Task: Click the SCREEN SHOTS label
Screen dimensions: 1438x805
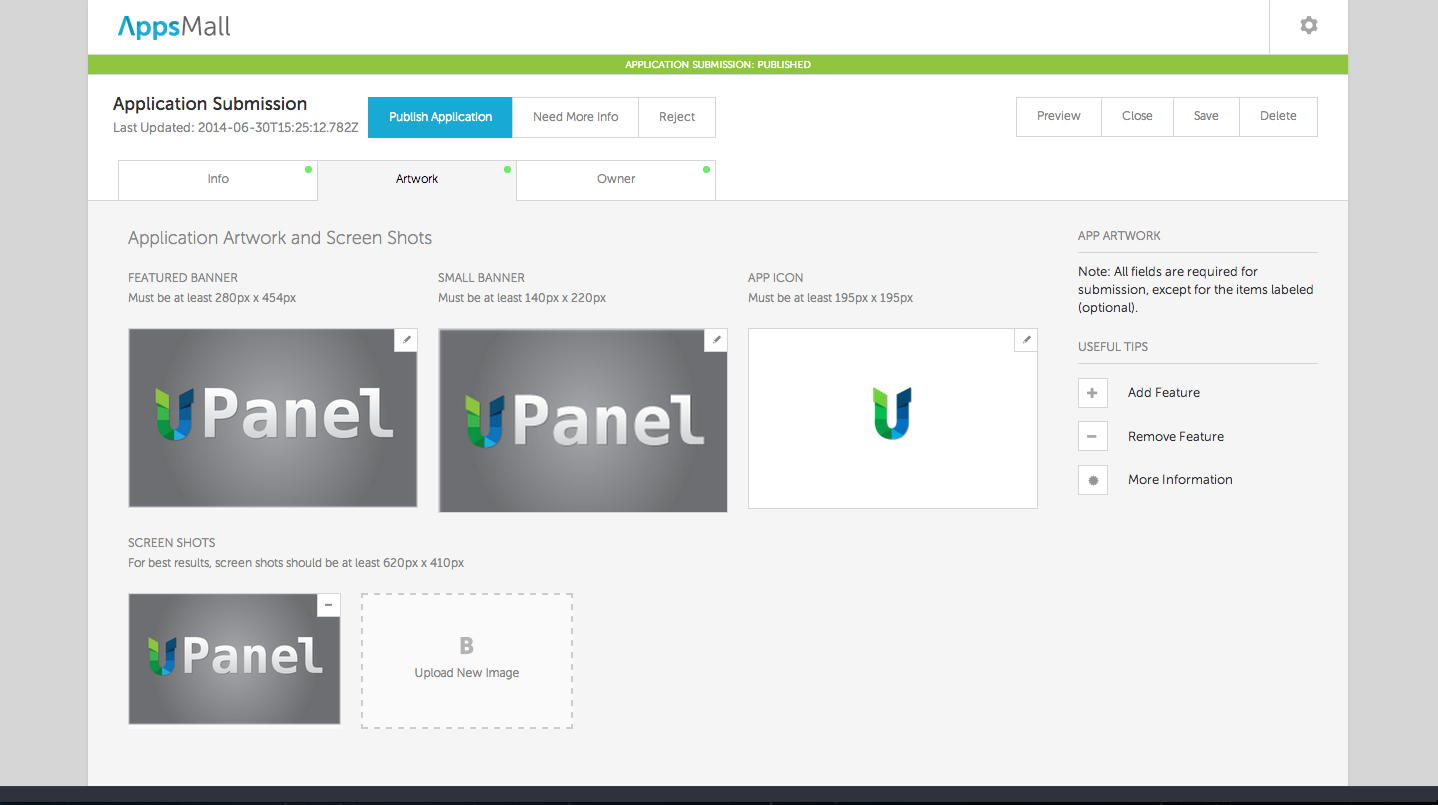Action: click(172, 543)
